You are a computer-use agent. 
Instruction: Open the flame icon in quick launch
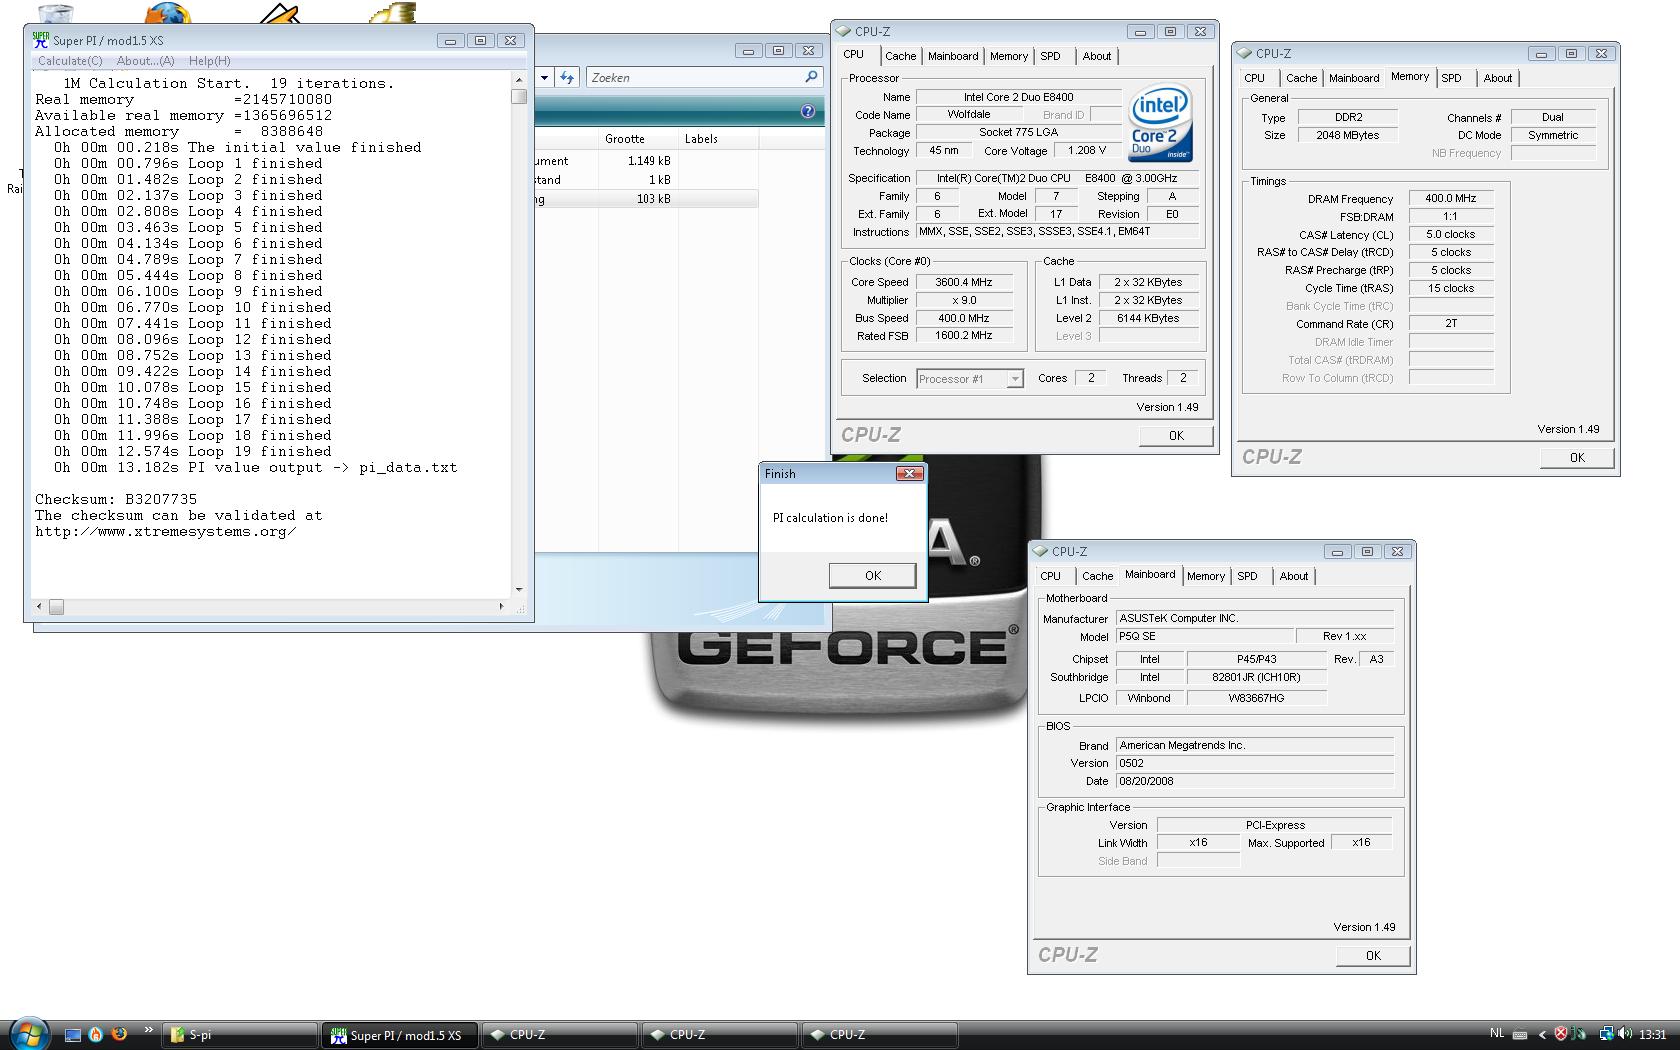pos(96,1035)
